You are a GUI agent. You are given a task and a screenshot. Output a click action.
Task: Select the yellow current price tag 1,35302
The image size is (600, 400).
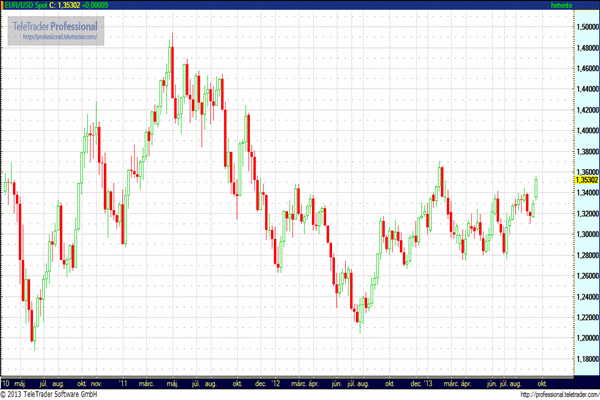pyautogui.click(x=558, y=180)
